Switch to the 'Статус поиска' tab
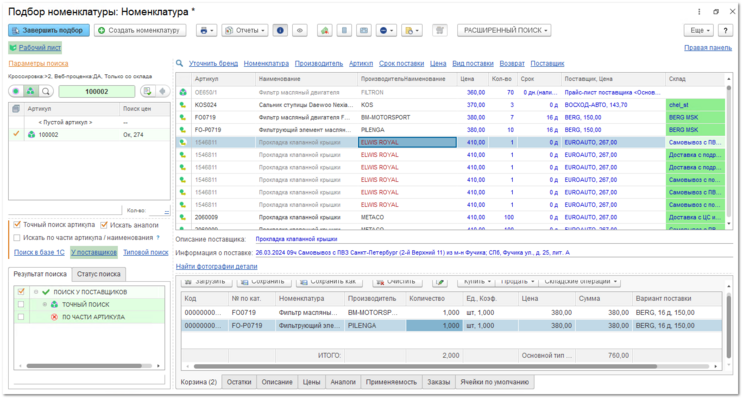The height and width of the screenshot is (399, 743). point(99,274)
